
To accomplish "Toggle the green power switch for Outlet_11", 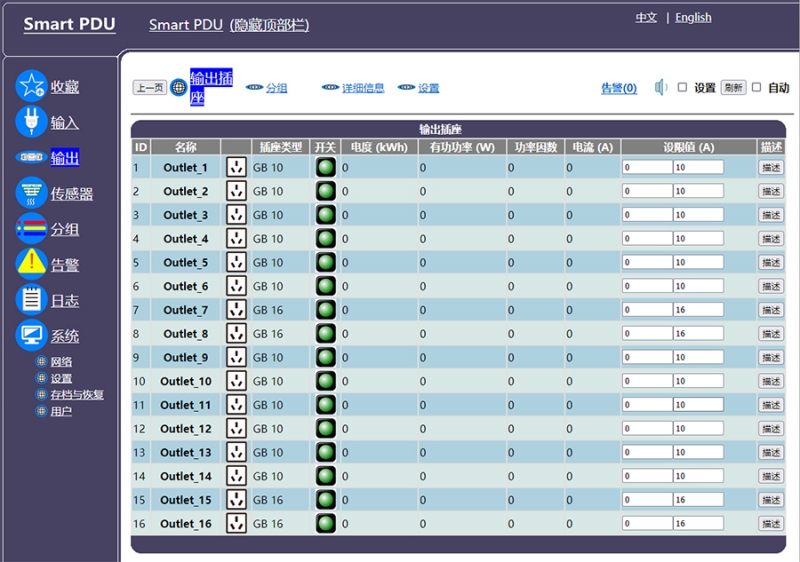I will pos(326,405).
